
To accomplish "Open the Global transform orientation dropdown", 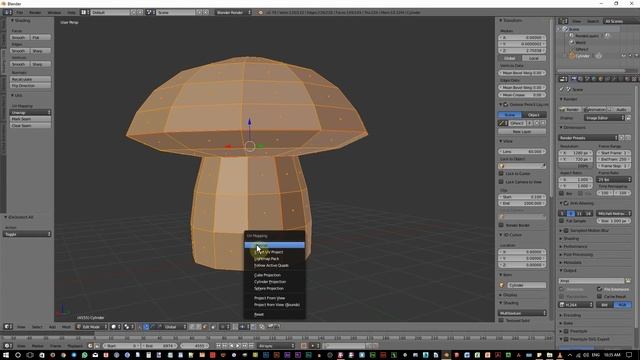I will pos(175,327).
